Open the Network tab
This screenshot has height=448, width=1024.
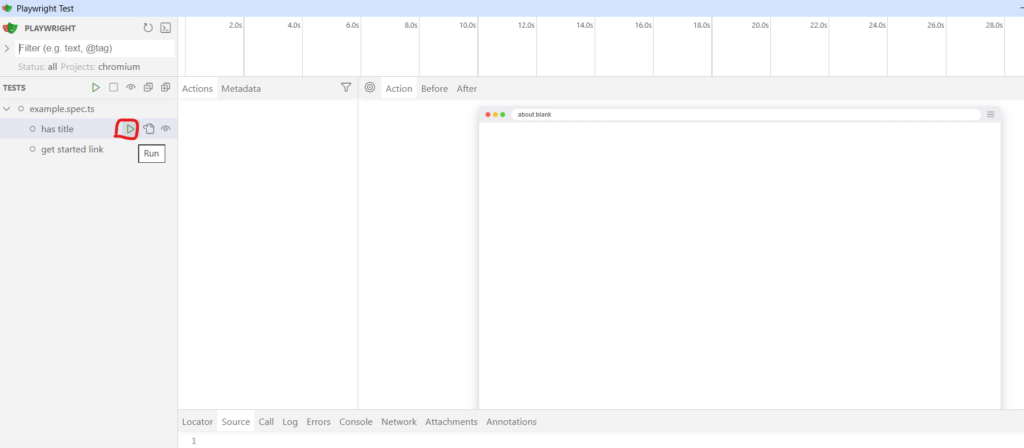pos(399,422)
